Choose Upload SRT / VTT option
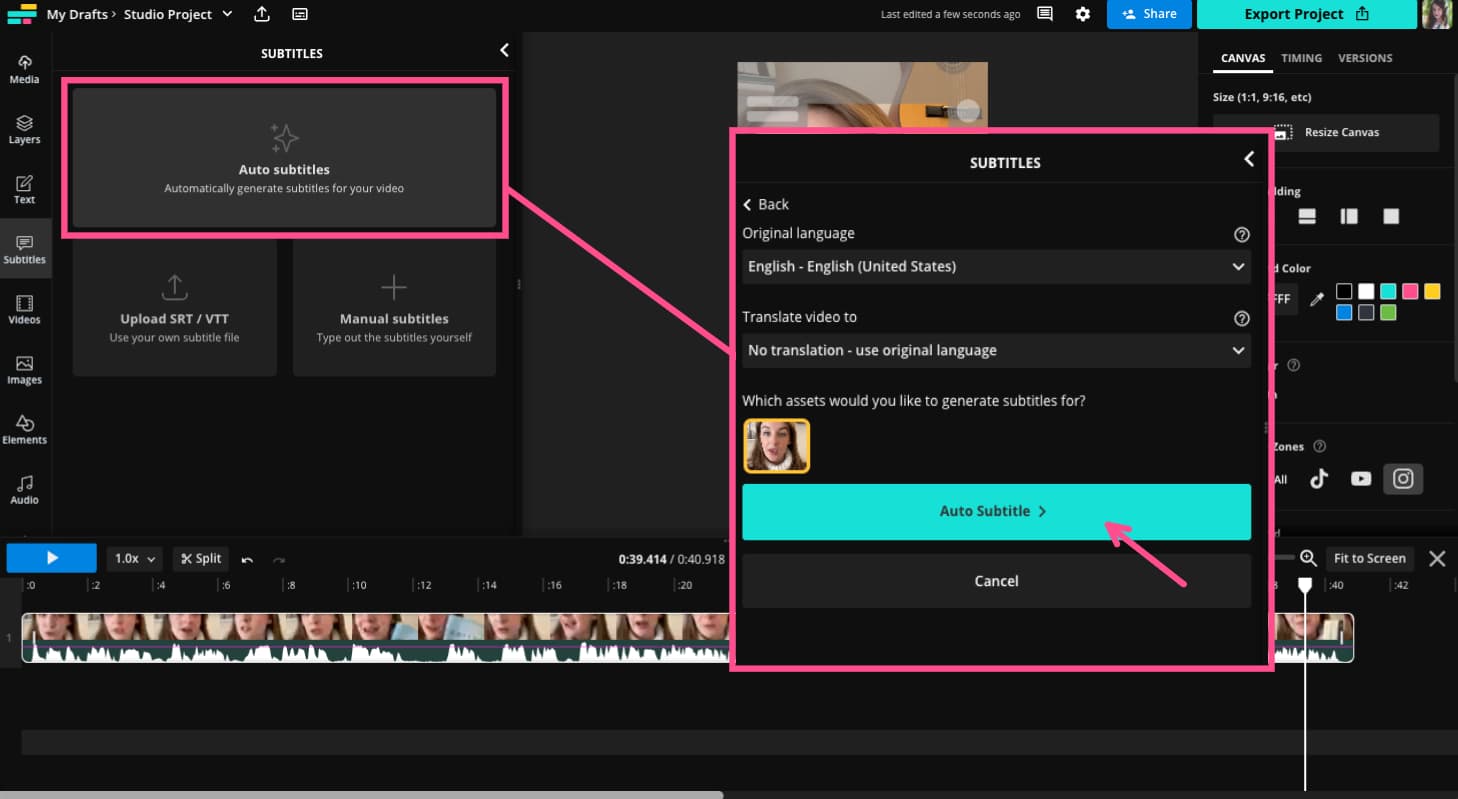This screenshot has height=799, width=1458. pyautogui.click(x=174, y=309)
